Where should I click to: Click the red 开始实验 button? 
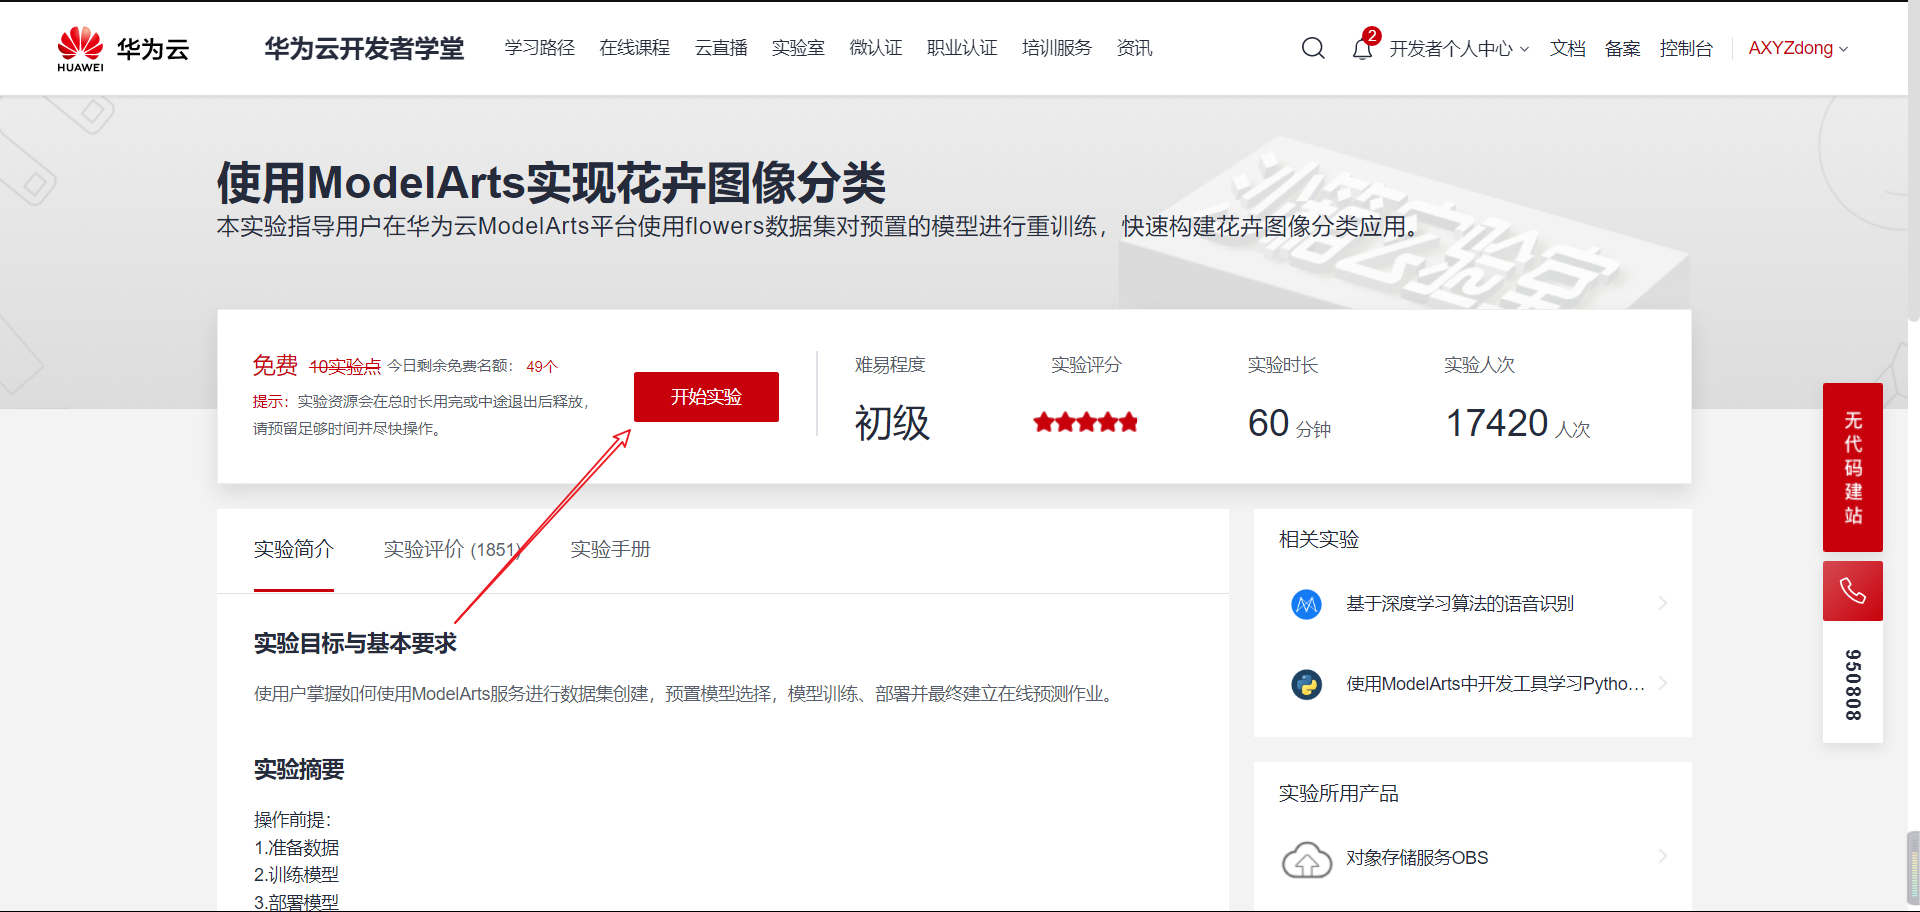[x=706, y=397]
